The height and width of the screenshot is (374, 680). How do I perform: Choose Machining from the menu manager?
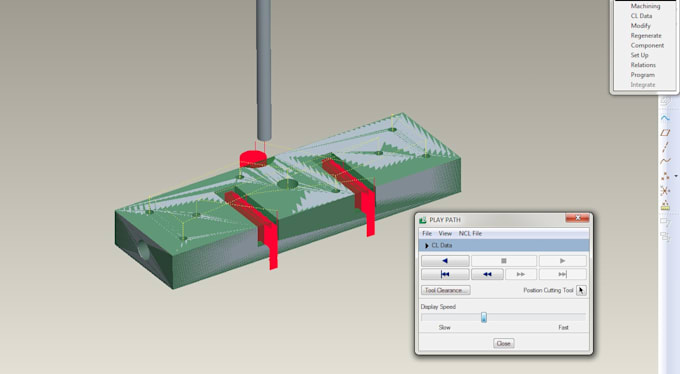click(645, 6)
